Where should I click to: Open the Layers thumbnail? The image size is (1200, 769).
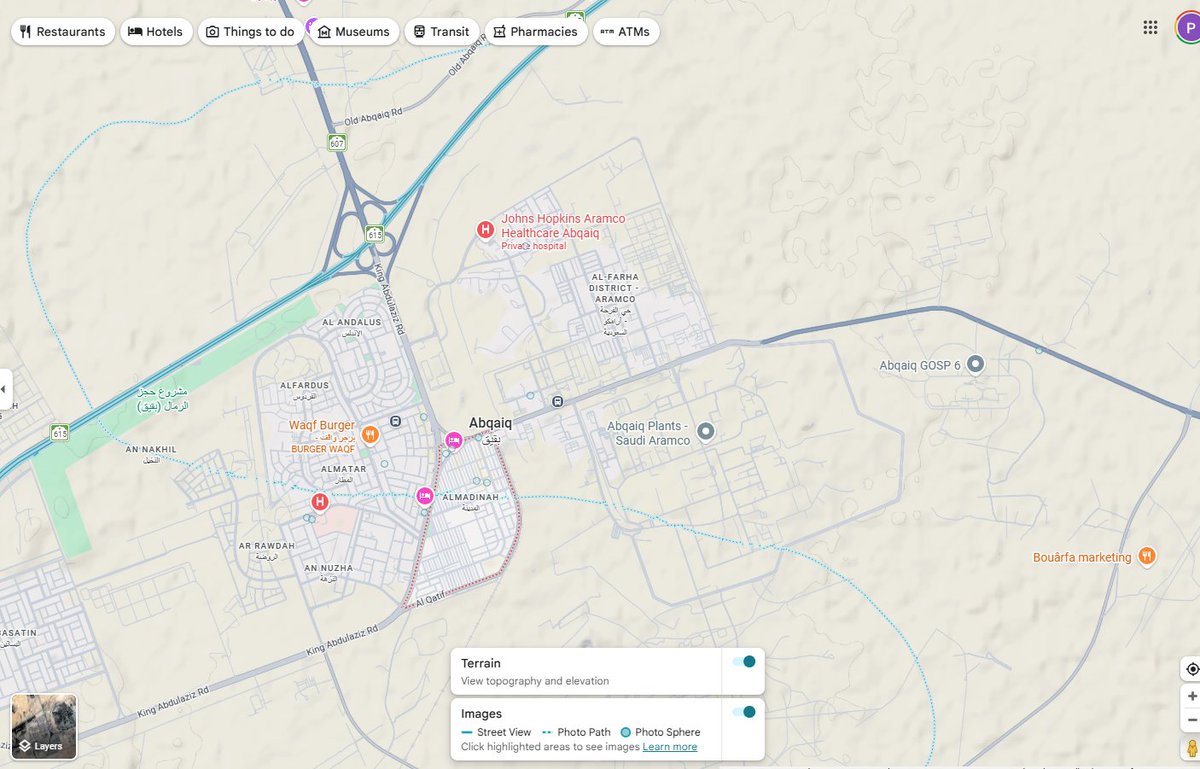(x=44, y=726)
